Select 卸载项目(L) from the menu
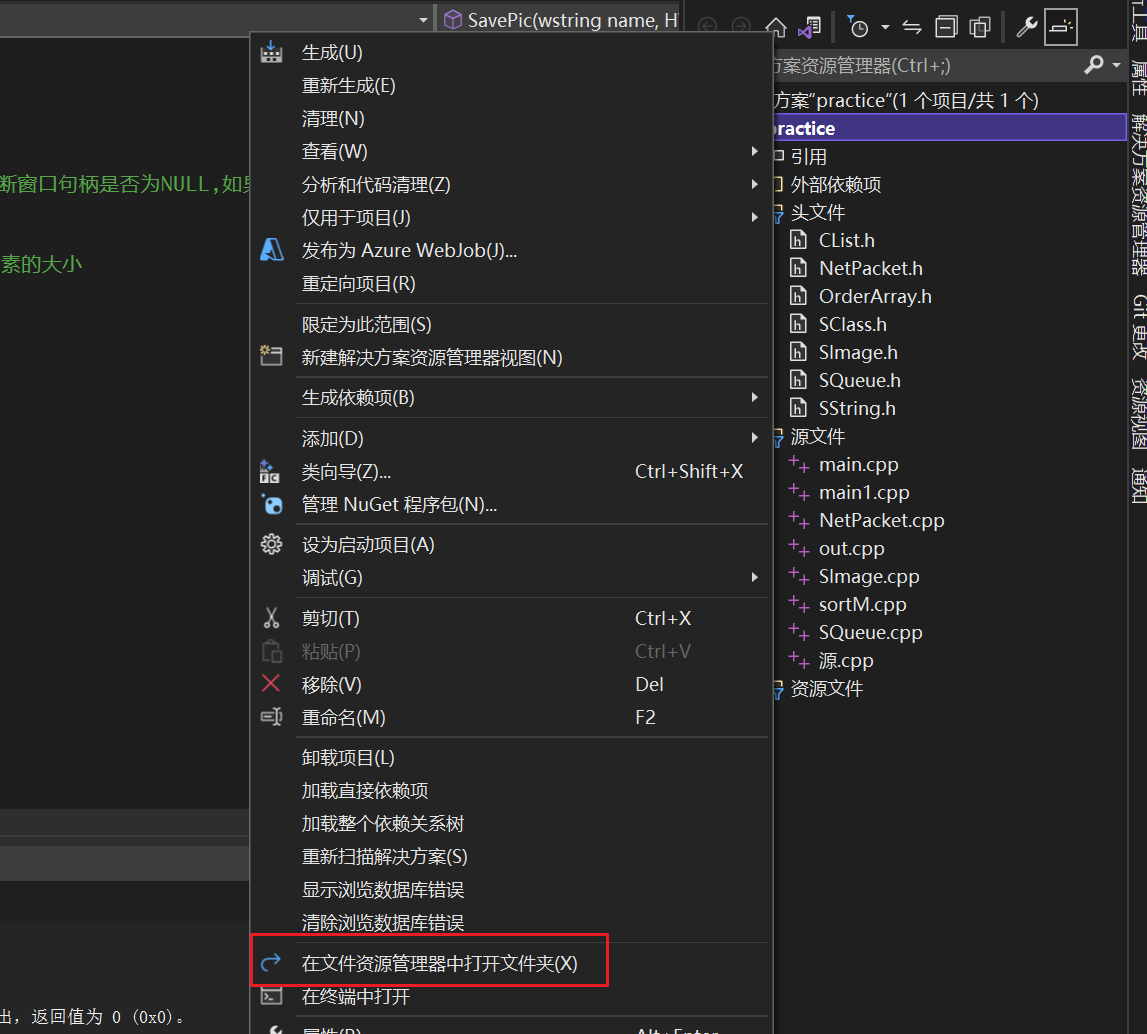Image resolution: width=1147 pixels, height=1034 pixels. click(348, 758)
